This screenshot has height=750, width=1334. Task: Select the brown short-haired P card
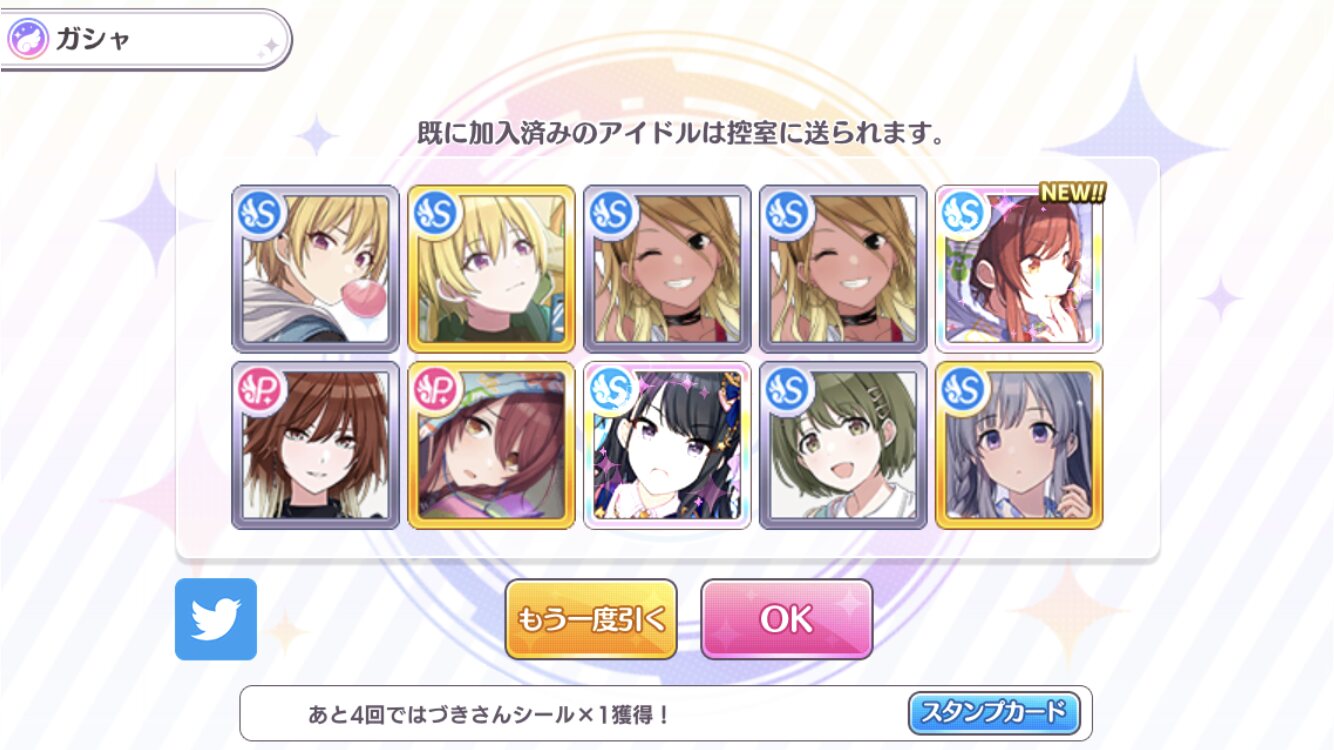click(315, 445)
